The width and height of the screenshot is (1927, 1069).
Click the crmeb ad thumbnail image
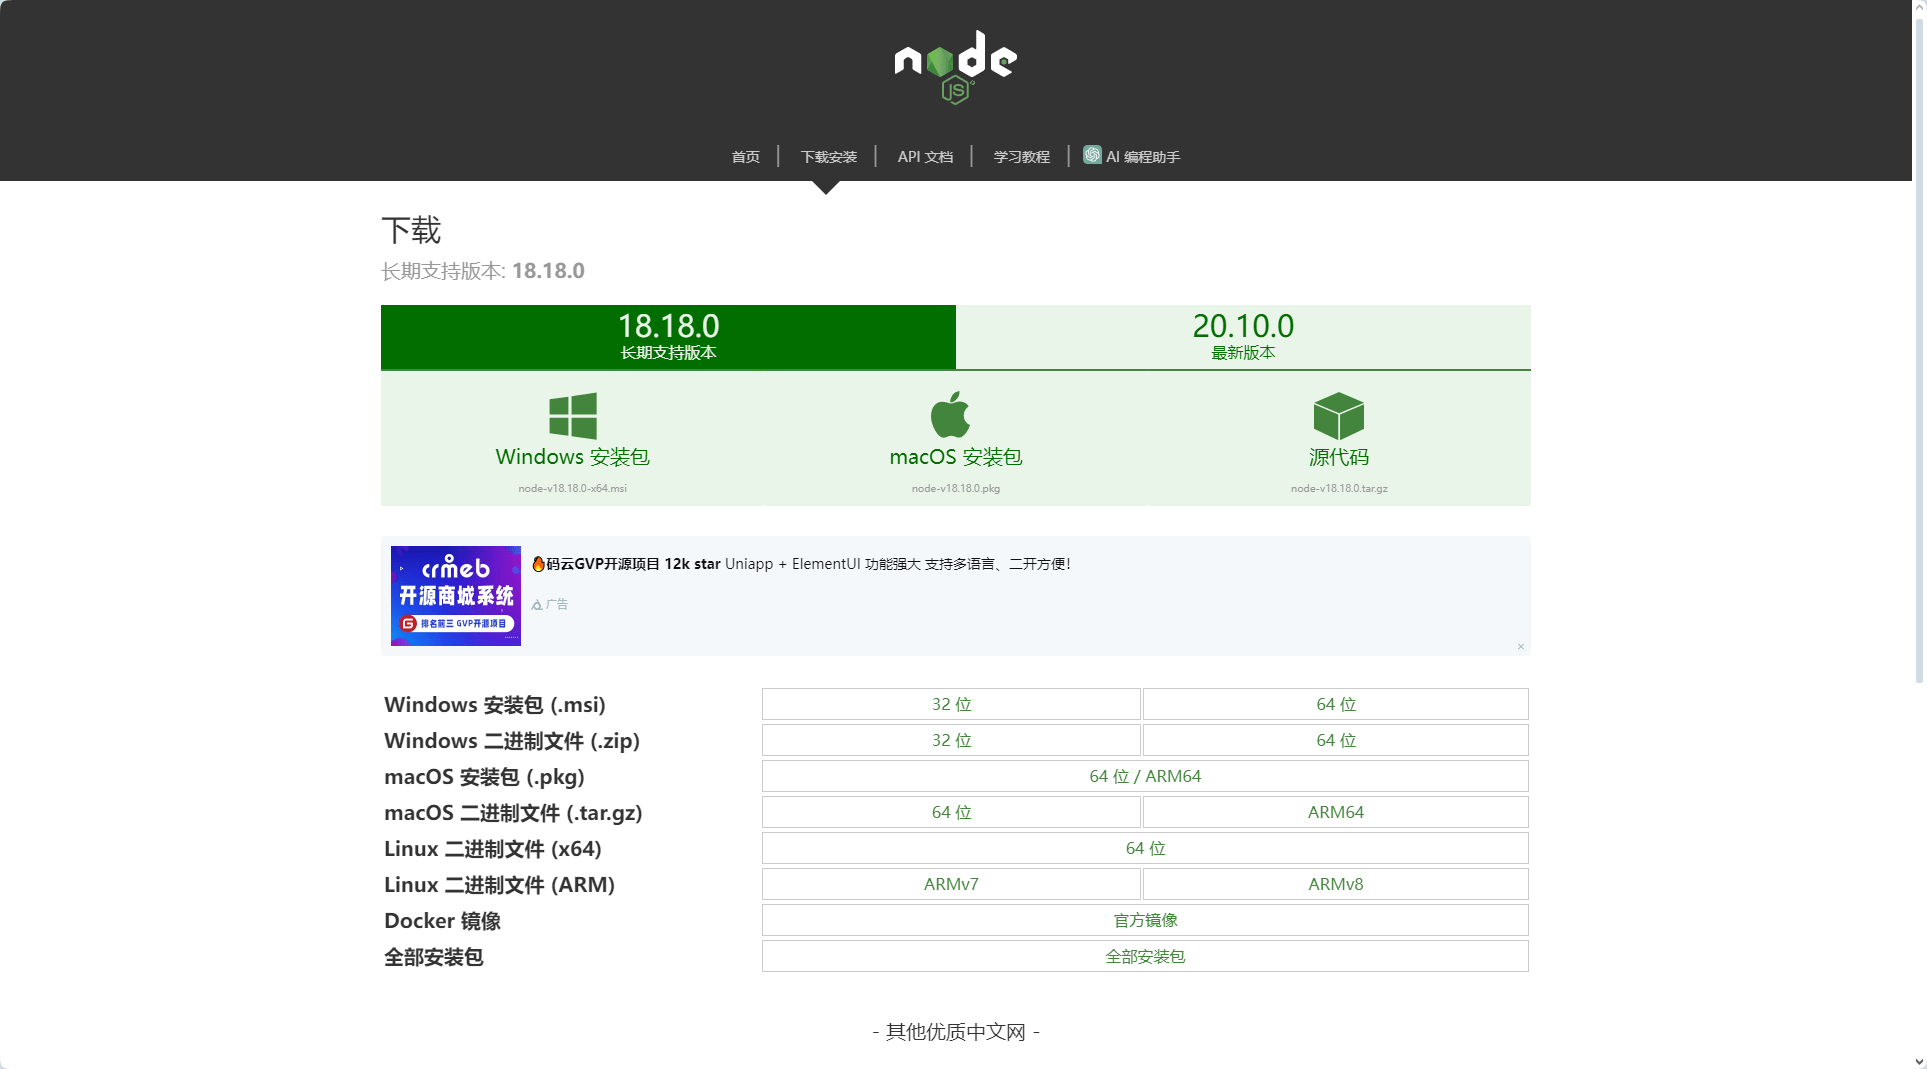(456, 596)
